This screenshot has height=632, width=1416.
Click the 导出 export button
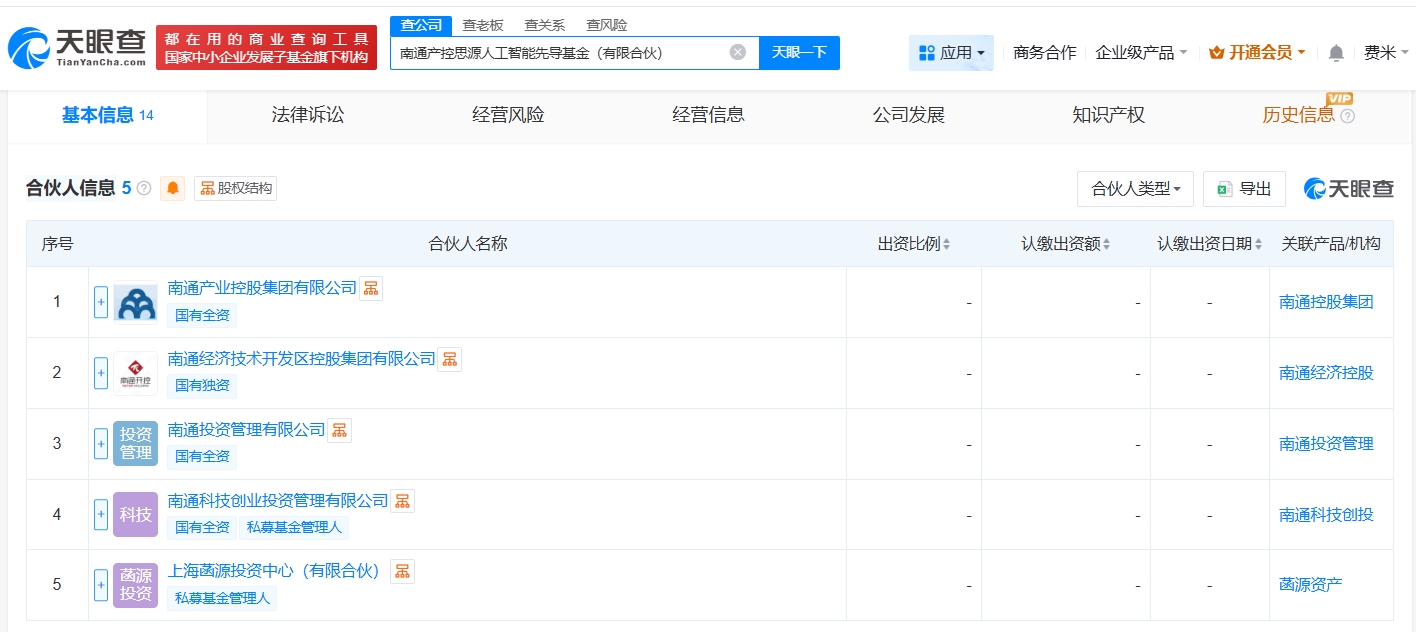click(x=1244, y=188)
